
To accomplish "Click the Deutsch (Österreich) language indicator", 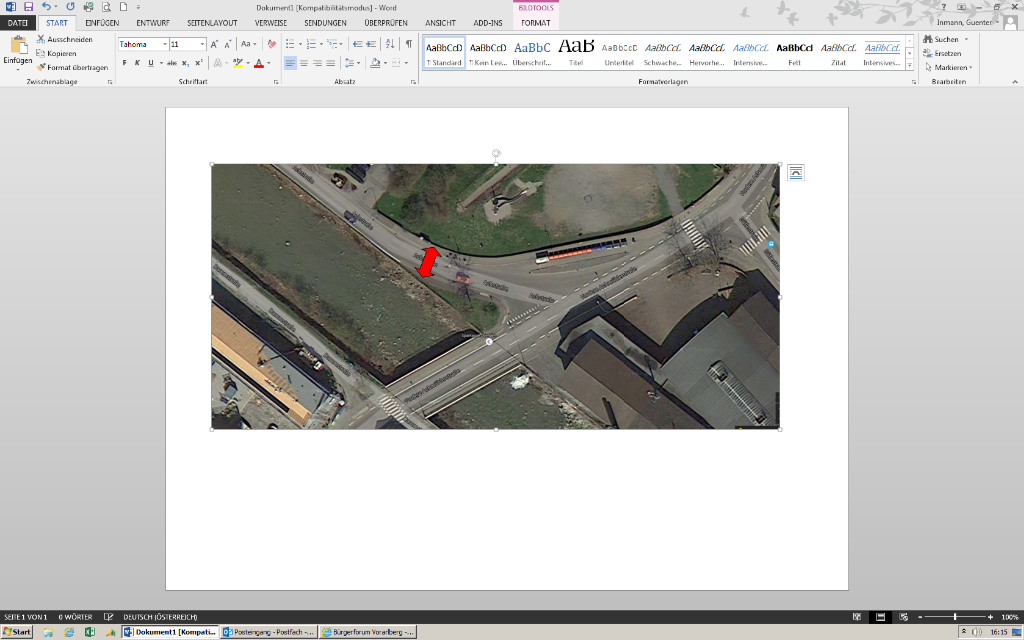I will point(161,617).
